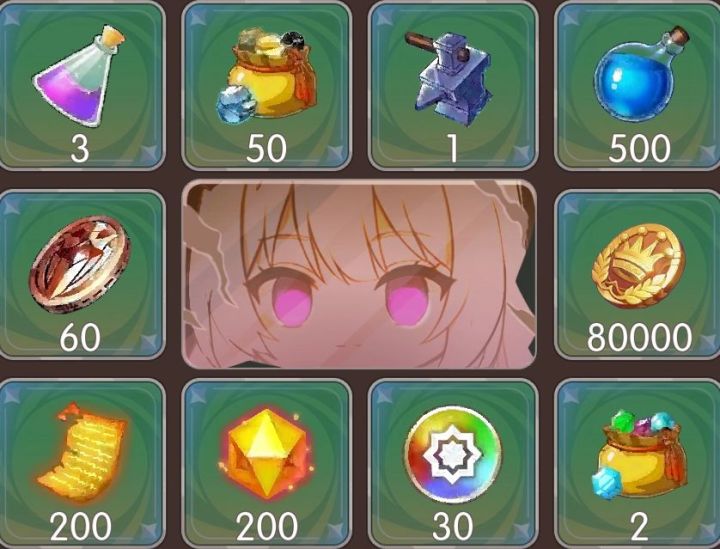
Task: Click the round blue potion bottle
Action: coord(641,74)
